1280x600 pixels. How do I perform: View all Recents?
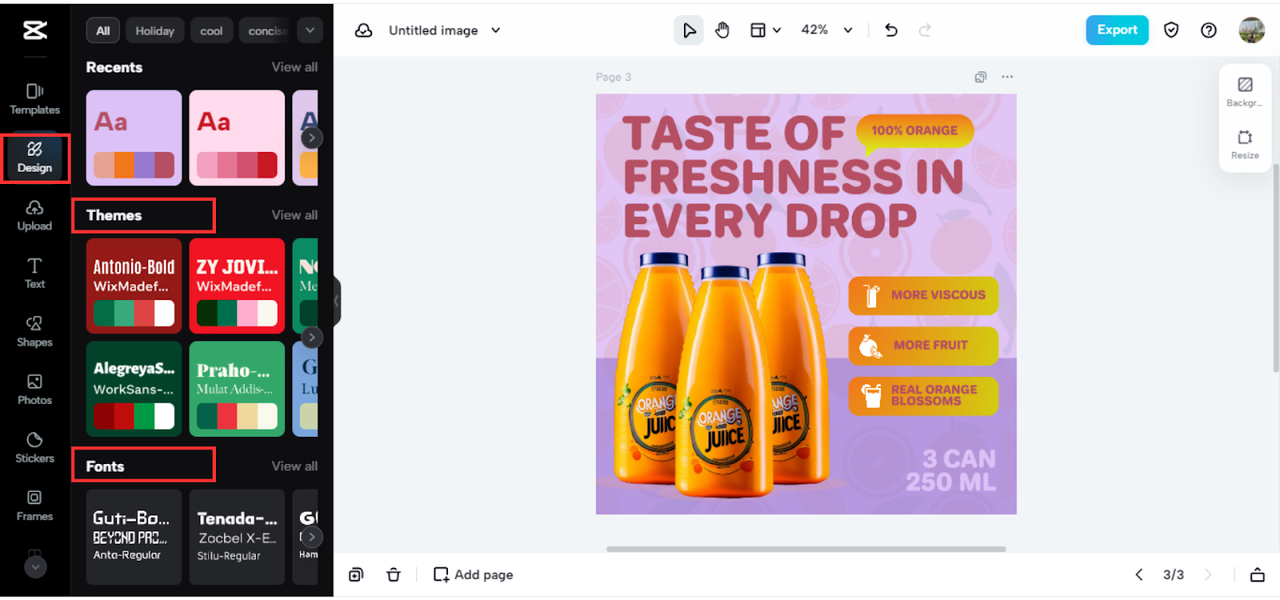click(x=294, y=67)
